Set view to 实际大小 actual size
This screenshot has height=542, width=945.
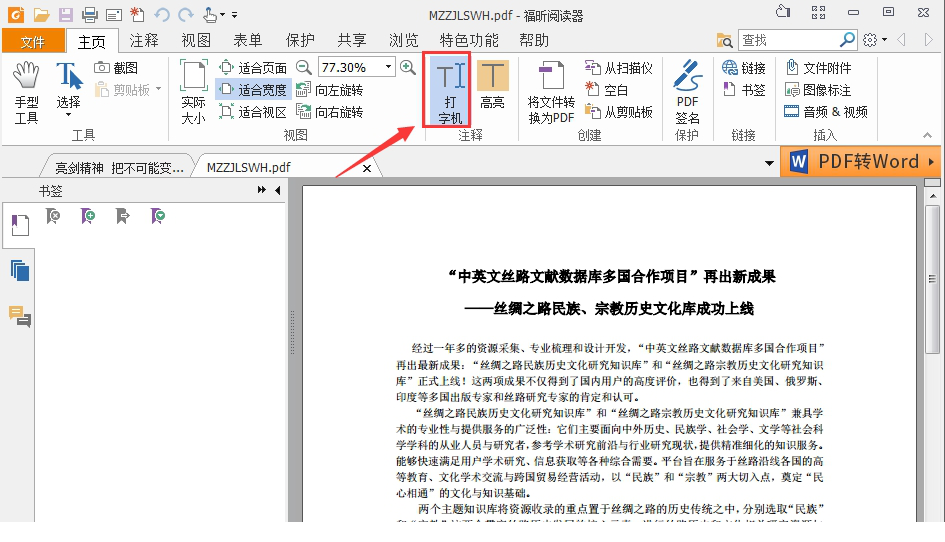(193, 92)
